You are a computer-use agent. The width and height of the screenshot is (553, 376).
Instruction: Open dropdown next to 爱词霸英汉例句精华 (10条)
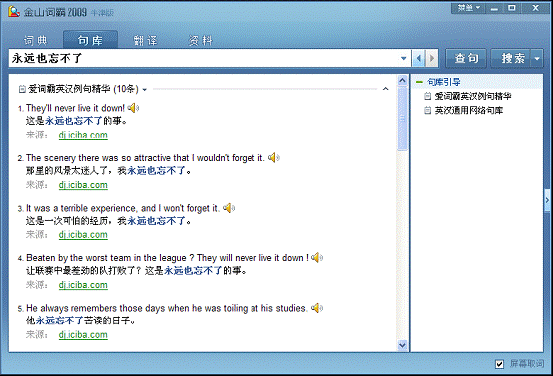144,90
